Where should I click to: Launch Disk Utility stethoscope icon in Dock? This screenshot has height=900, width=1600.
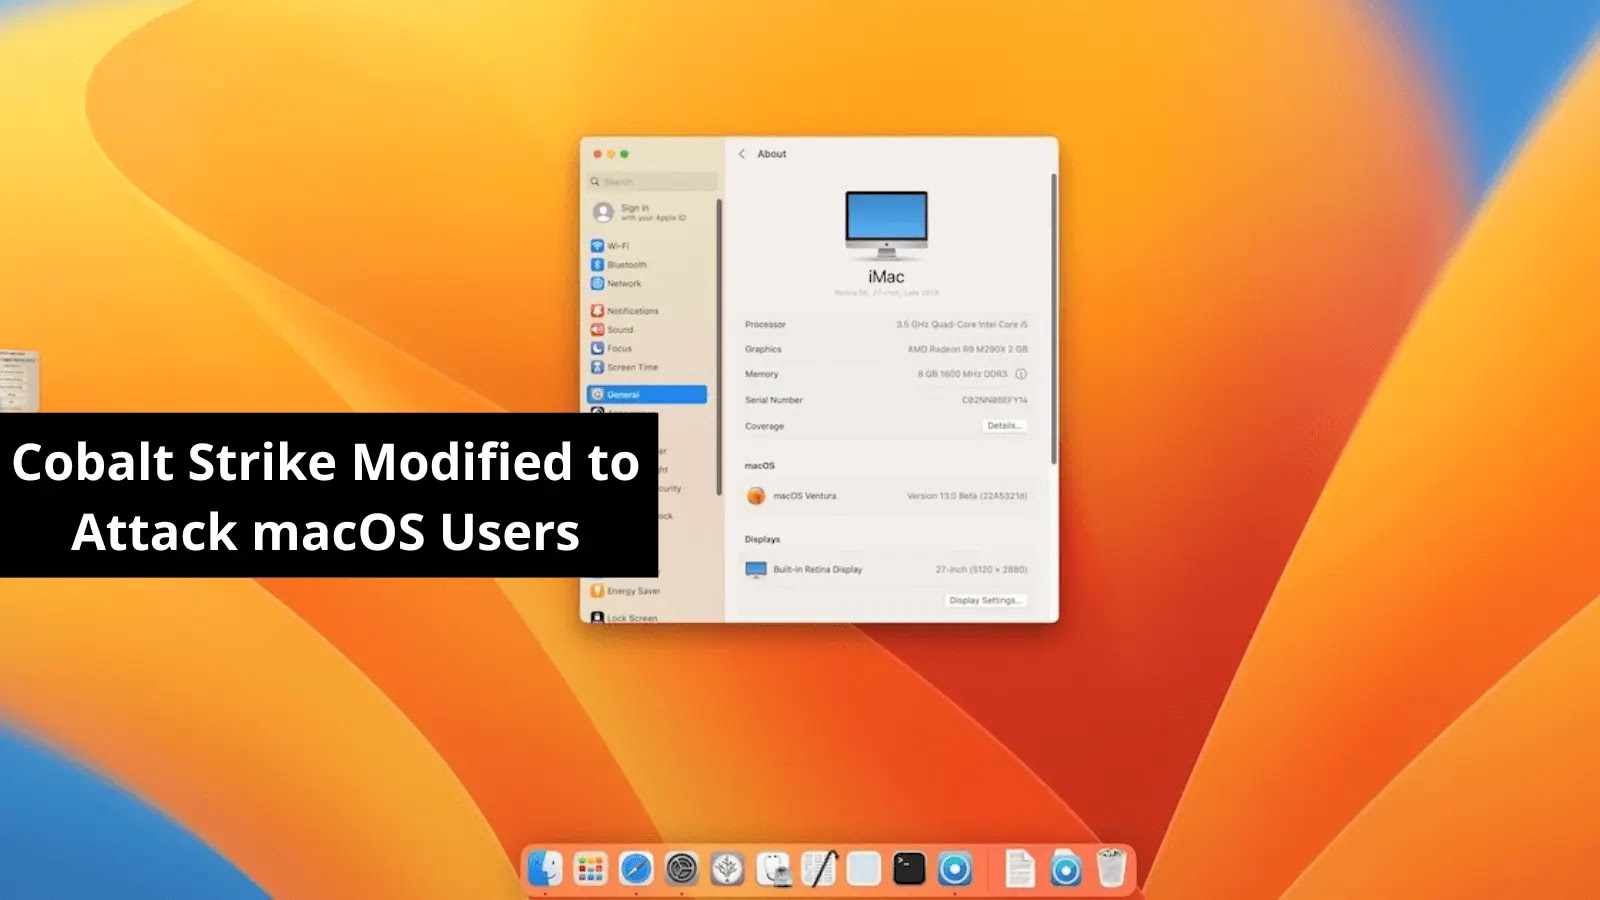tap(773, 869)
